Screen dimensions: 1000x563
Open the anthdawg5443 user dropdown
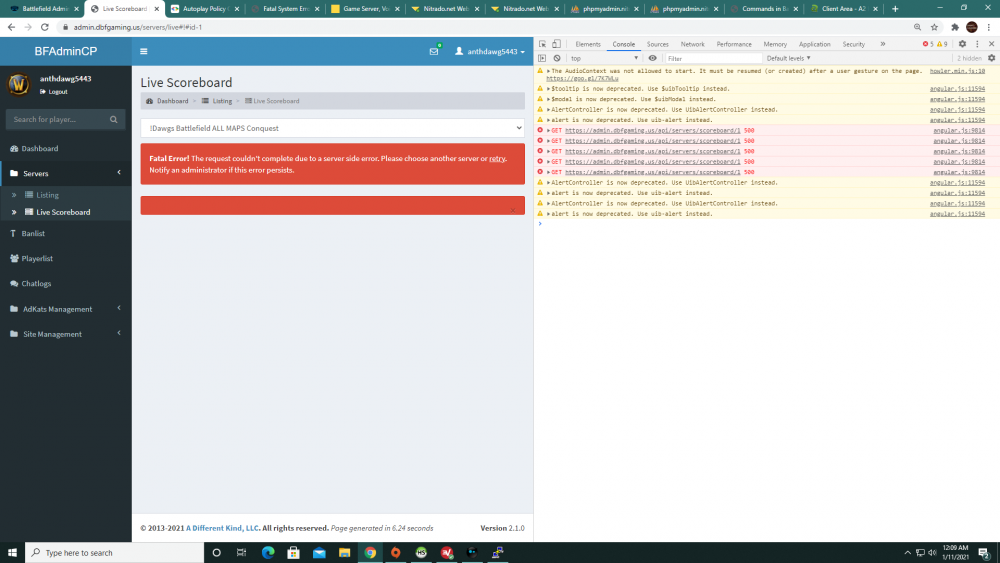[x=489, y=51]
